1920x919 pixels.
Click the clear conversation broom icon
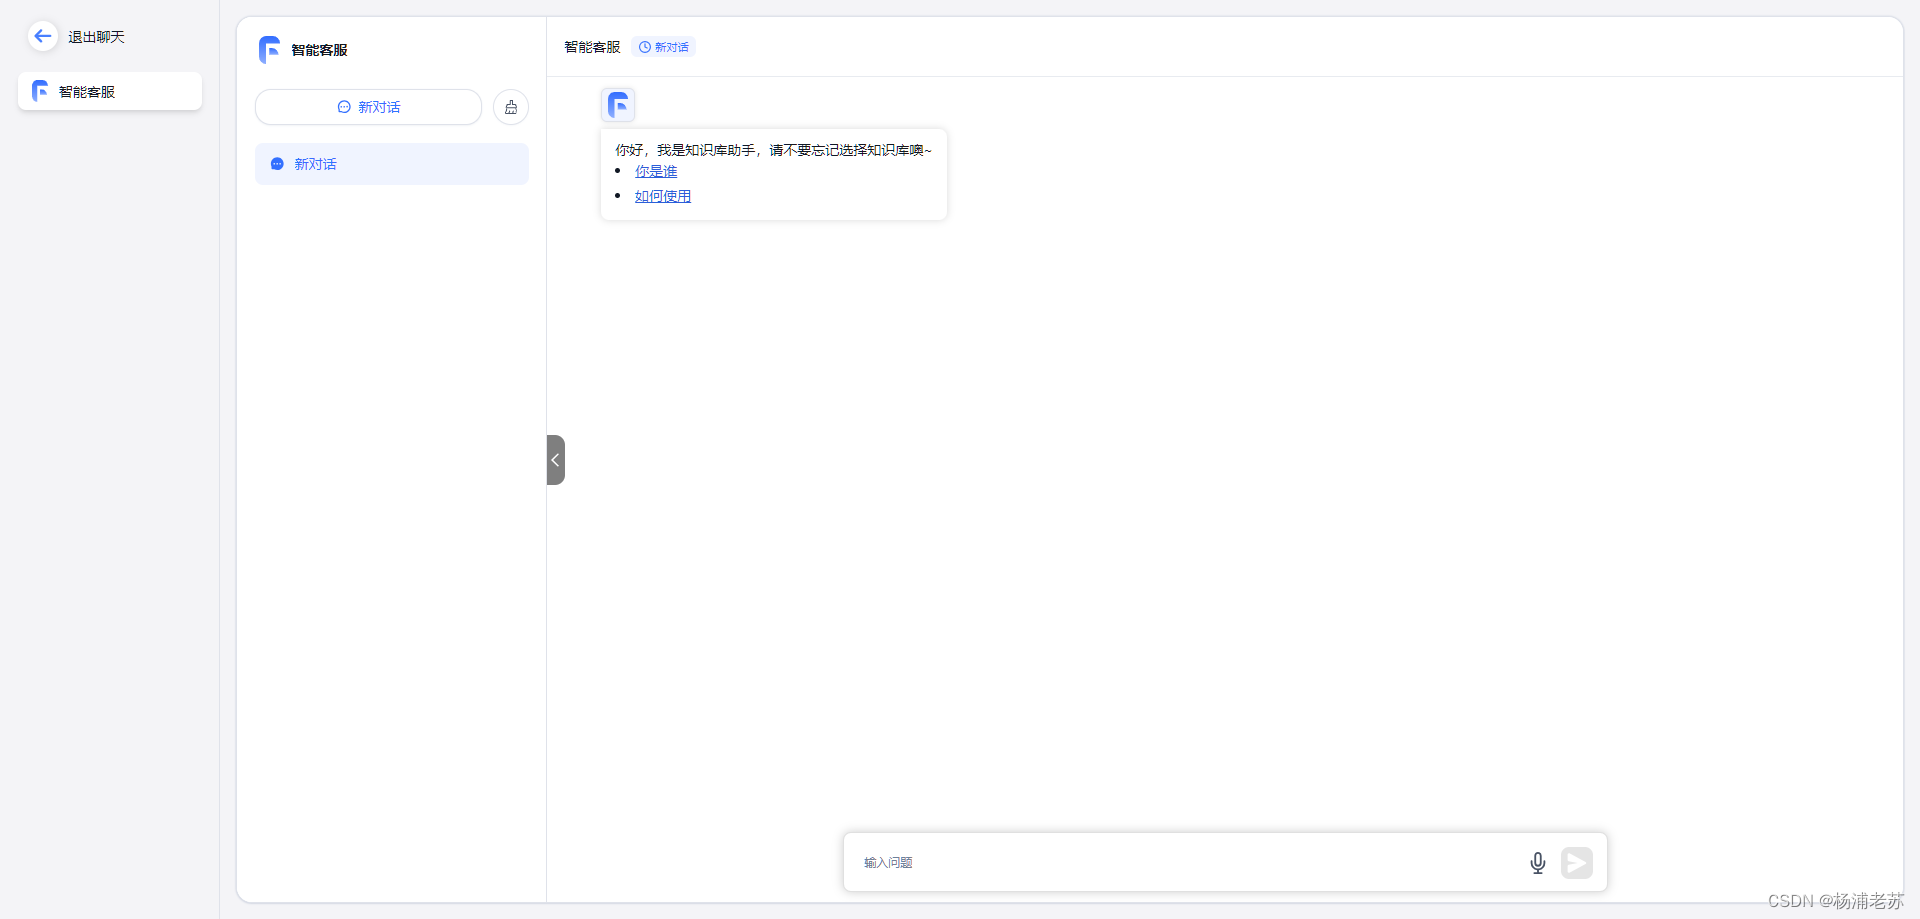[511, 107]
